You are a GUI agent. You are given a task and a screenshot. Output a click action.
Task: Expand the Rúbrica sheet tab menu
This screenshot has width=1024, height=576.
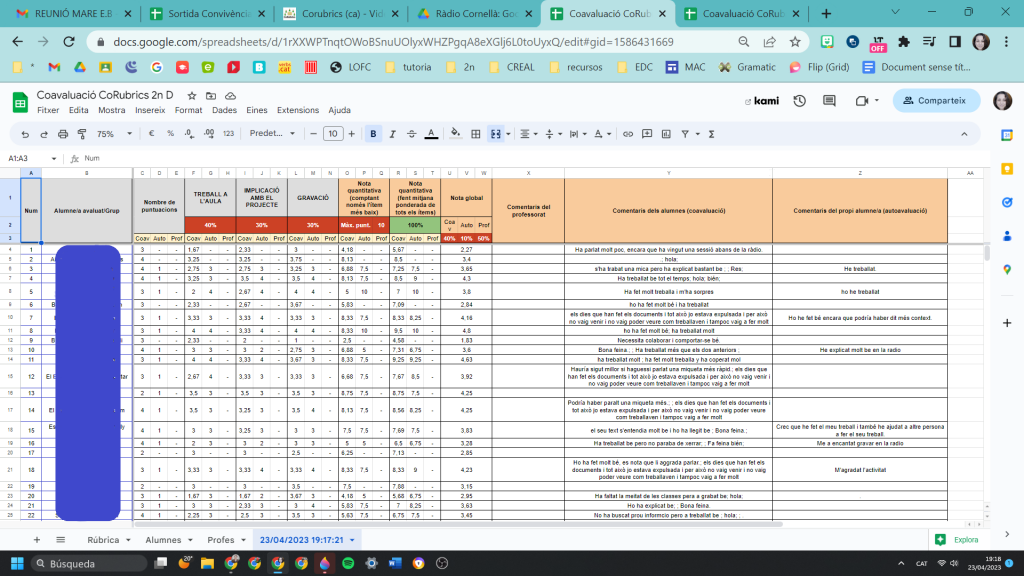pyautogui.click(x=129, y=540)
